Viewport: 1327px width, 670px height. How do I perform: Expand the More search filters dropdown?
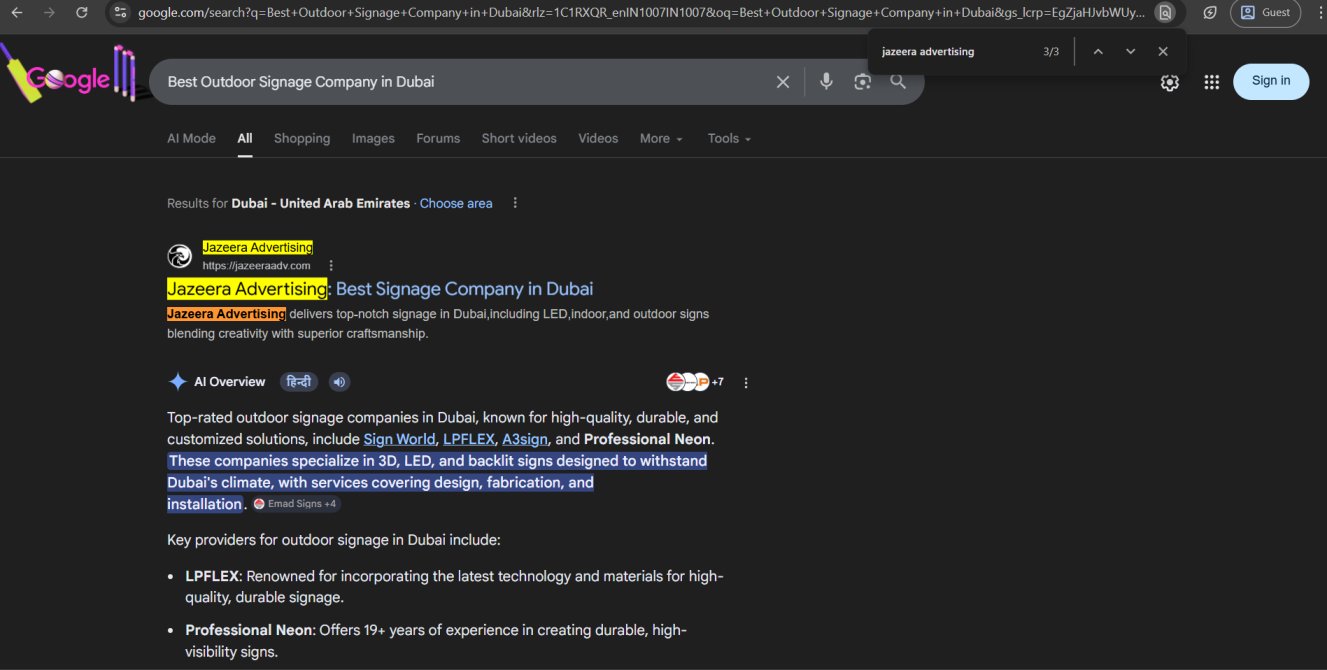pyautogui.click(x=661, y=139)
